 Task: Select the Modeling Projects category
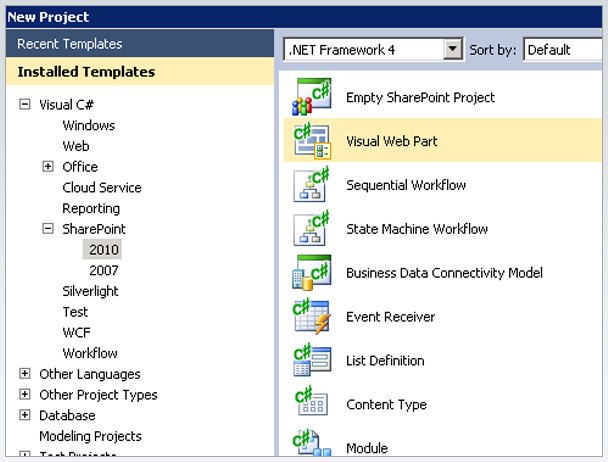(90, 436)
